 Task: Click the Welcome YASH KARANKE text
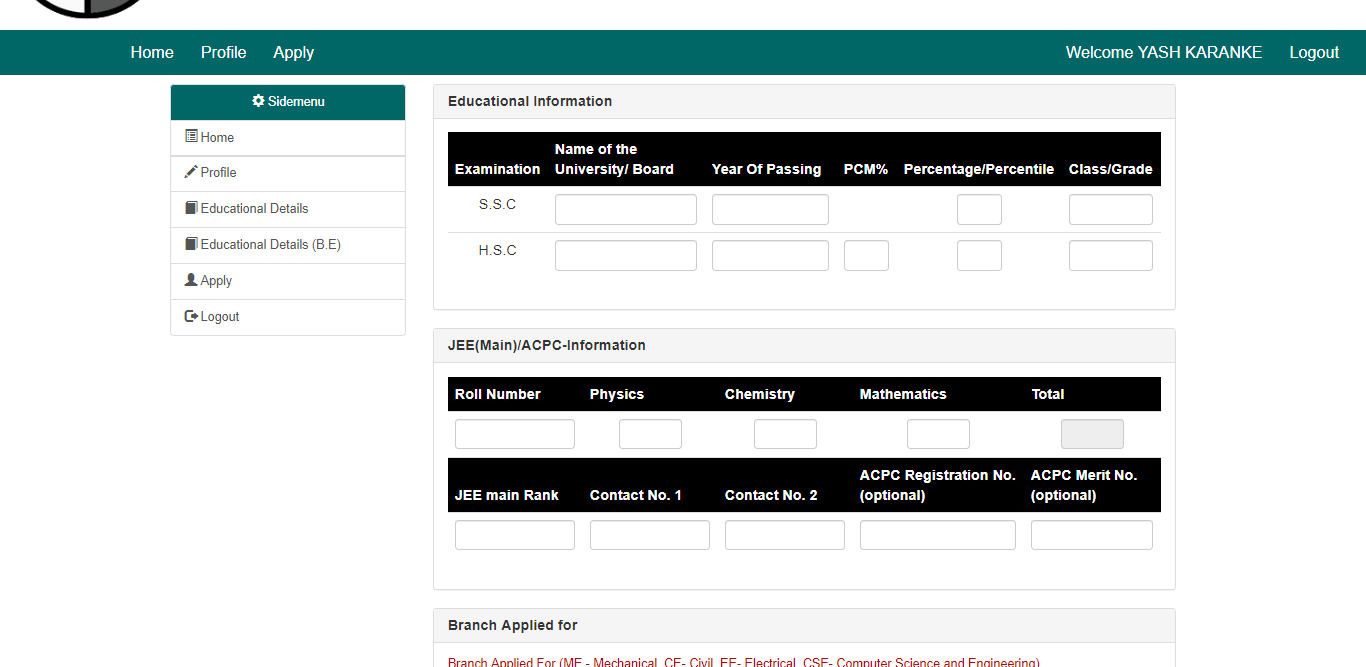tap(1163, 52)
